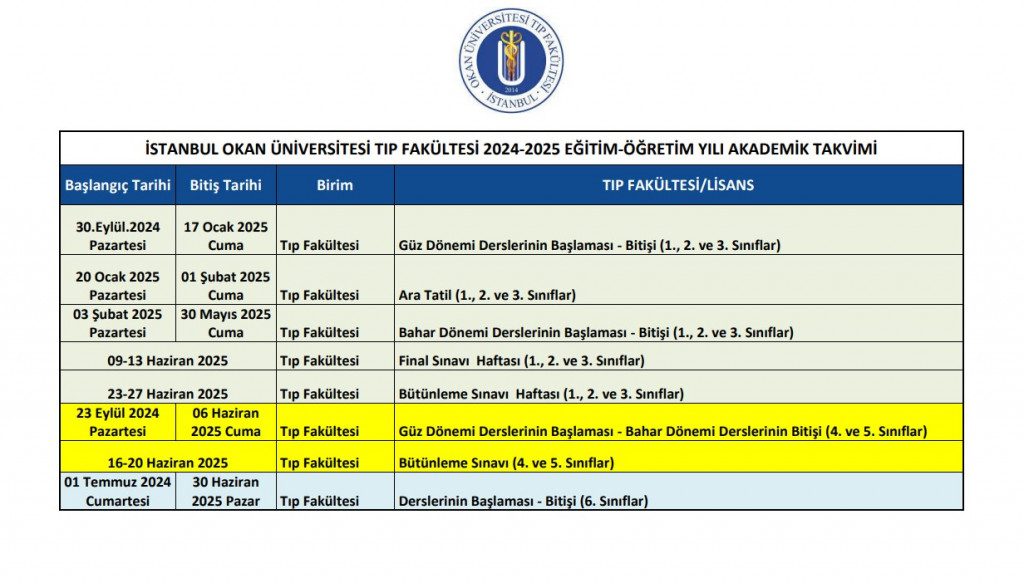
Task: Select the '01 Temmuz 2024 Cumartesi' cell
Action: (x=118, y=492)
